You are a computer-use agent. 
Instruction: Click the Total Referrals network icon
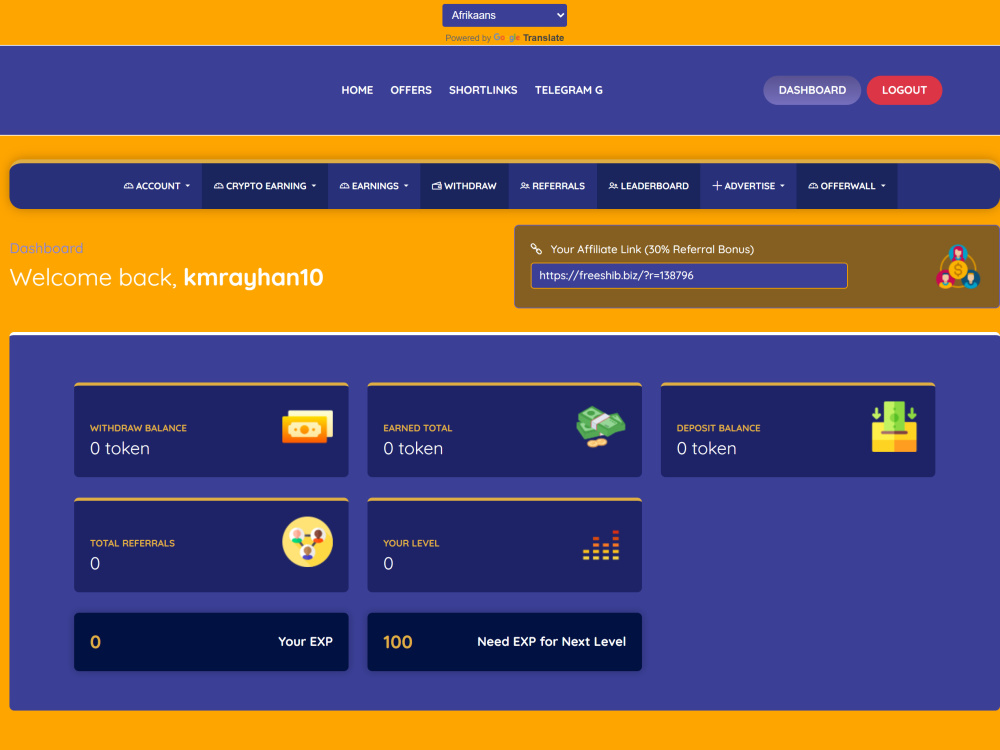[x=307, y=542]
